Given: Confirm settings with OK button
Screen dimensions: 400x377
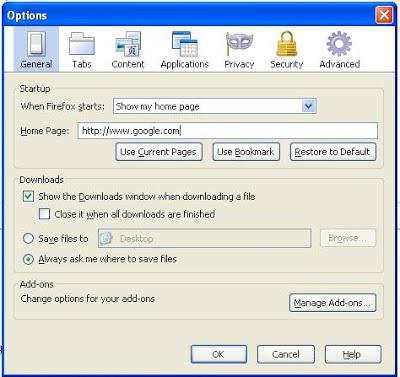Looking at the screenshot, I should point(219,354).
